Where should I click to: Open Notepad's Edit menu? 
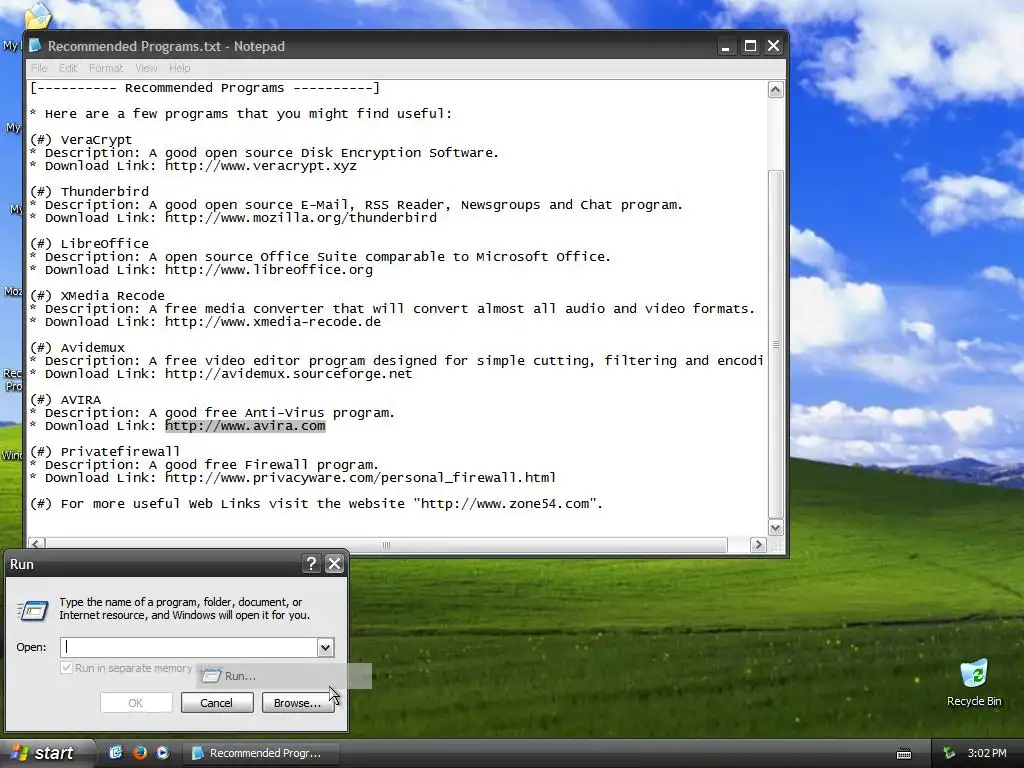tap(68, 68)
